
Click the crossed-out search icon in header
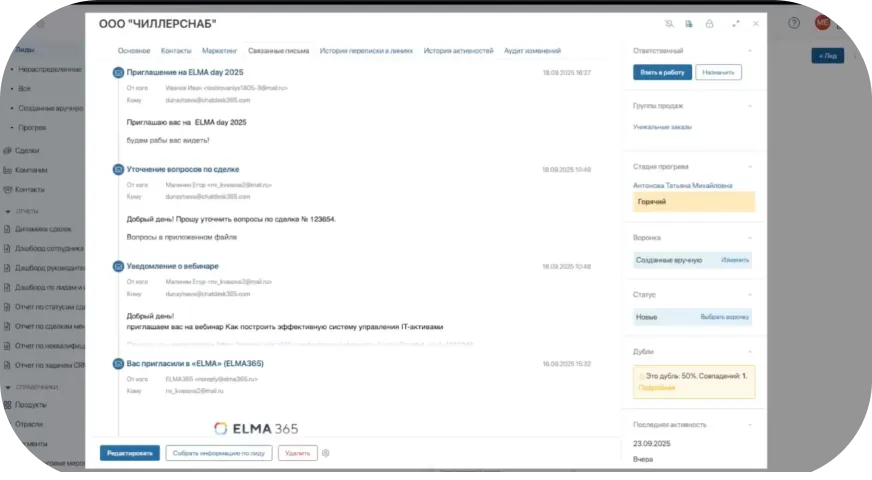click(x=669, y=23)
